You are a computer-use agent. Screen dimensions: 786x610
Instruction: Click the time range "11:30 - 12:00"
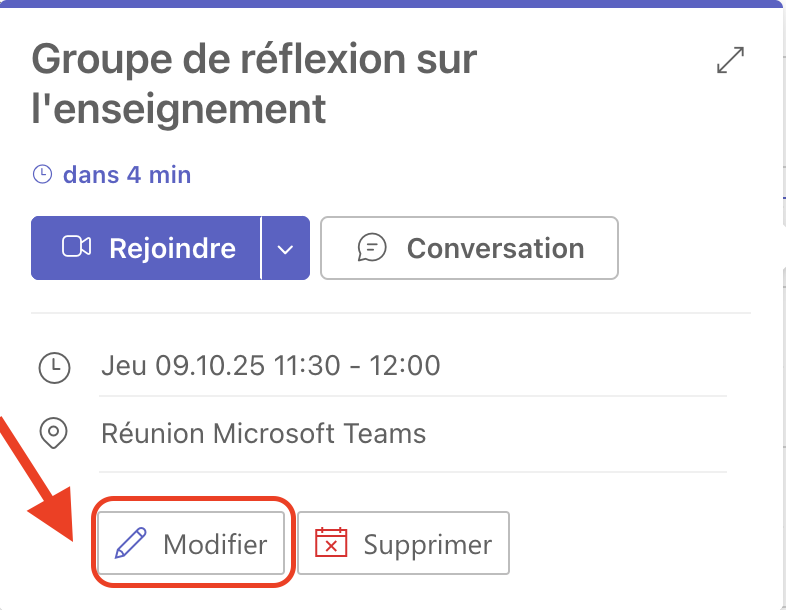point(355,366)
